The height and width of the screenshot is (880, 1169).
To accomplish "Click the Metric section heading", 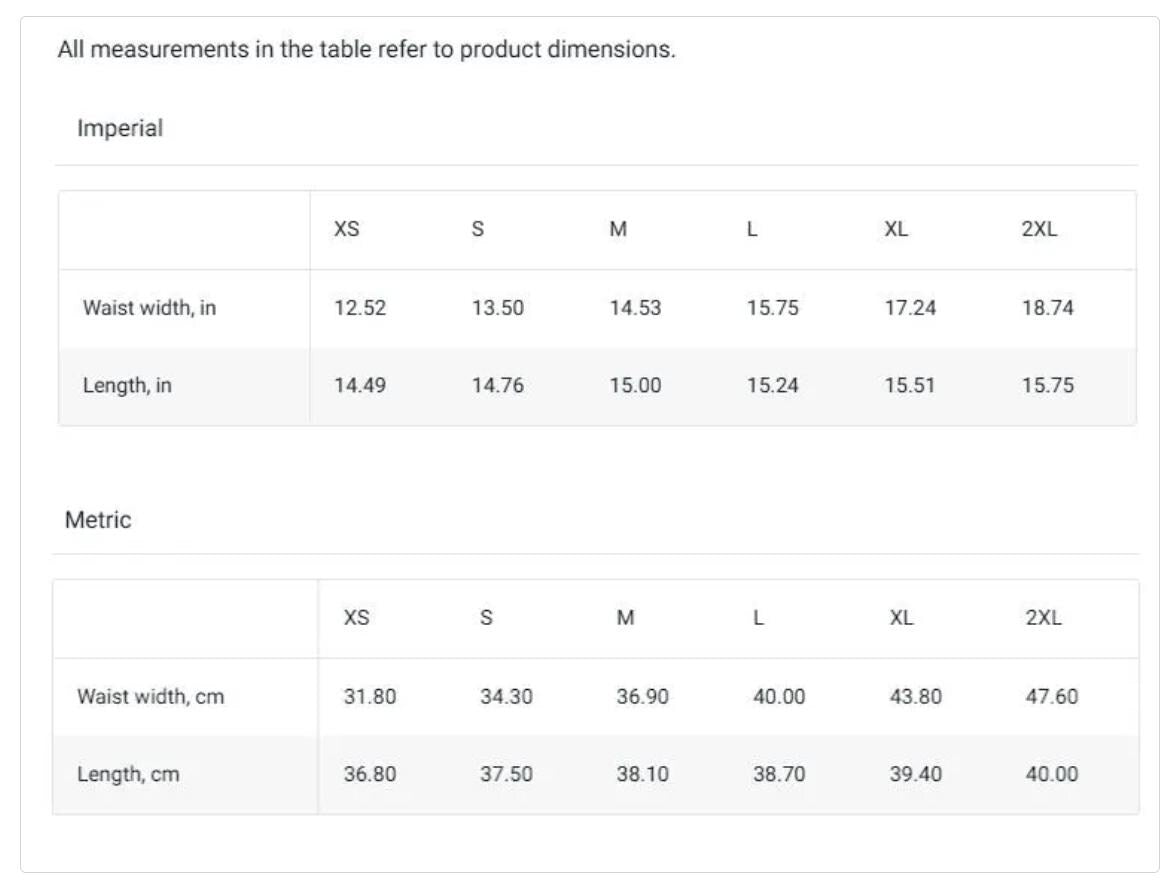I will pyautogui.click(x=98, y=520).
